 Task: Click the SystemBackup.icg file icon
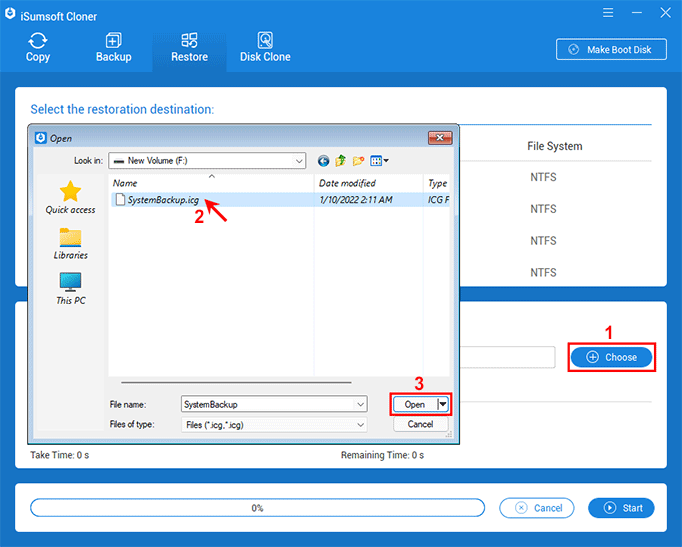[x=120, y=200]
